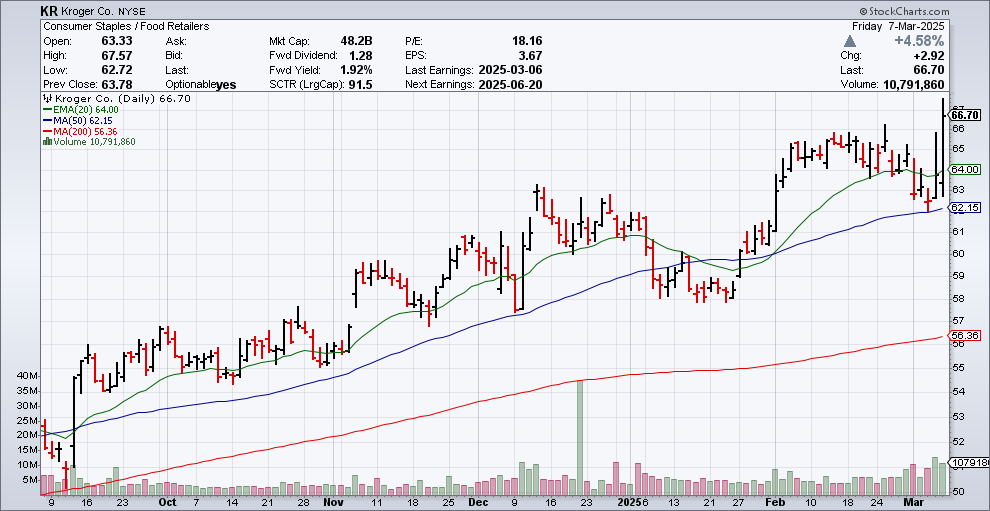Click the green EMA(20) legend line
990x511 pixels.
pyautogui.click(x=47, y=109)
